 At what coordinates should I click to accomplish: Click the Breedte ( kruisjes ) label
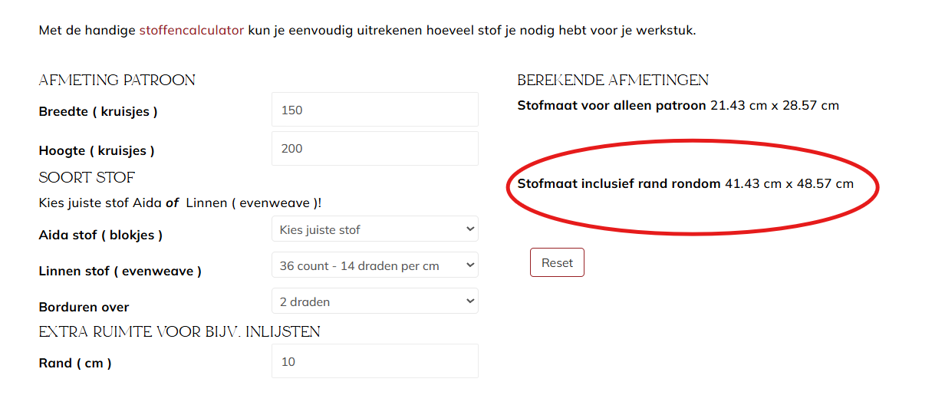point(98,111)
